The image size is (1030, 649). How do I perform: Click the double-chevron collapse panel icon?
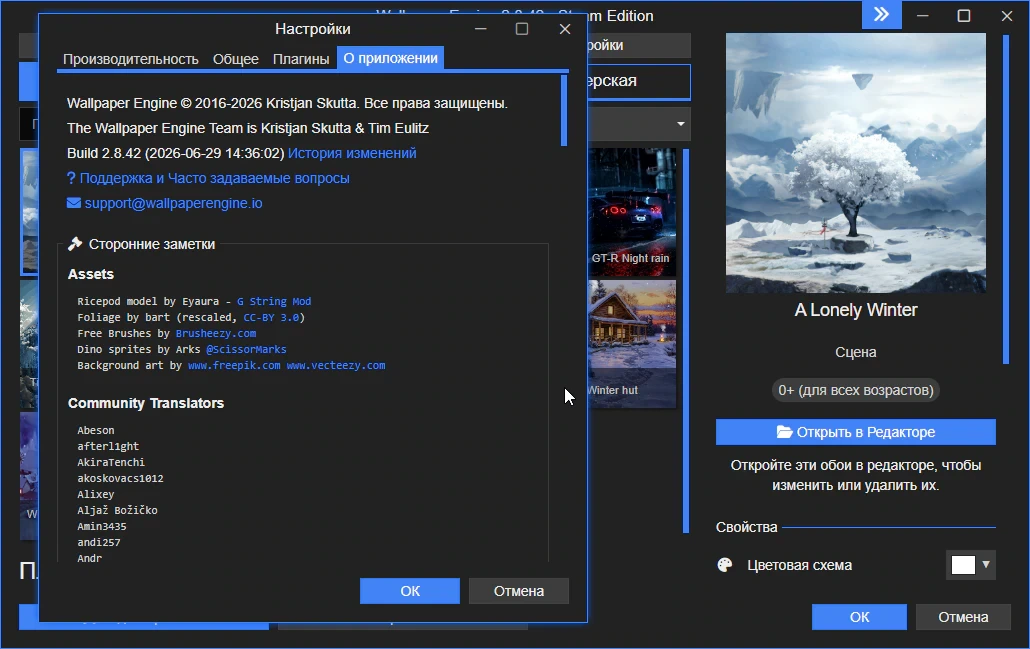pyautogui.click(x=881, y=14)
